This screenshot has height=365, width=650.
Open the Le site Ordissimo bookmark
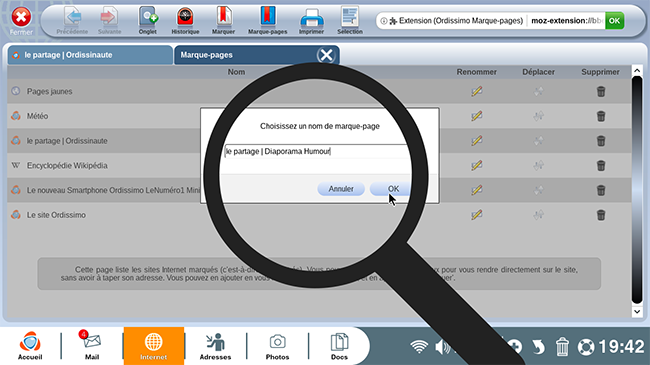pos(56,215)
